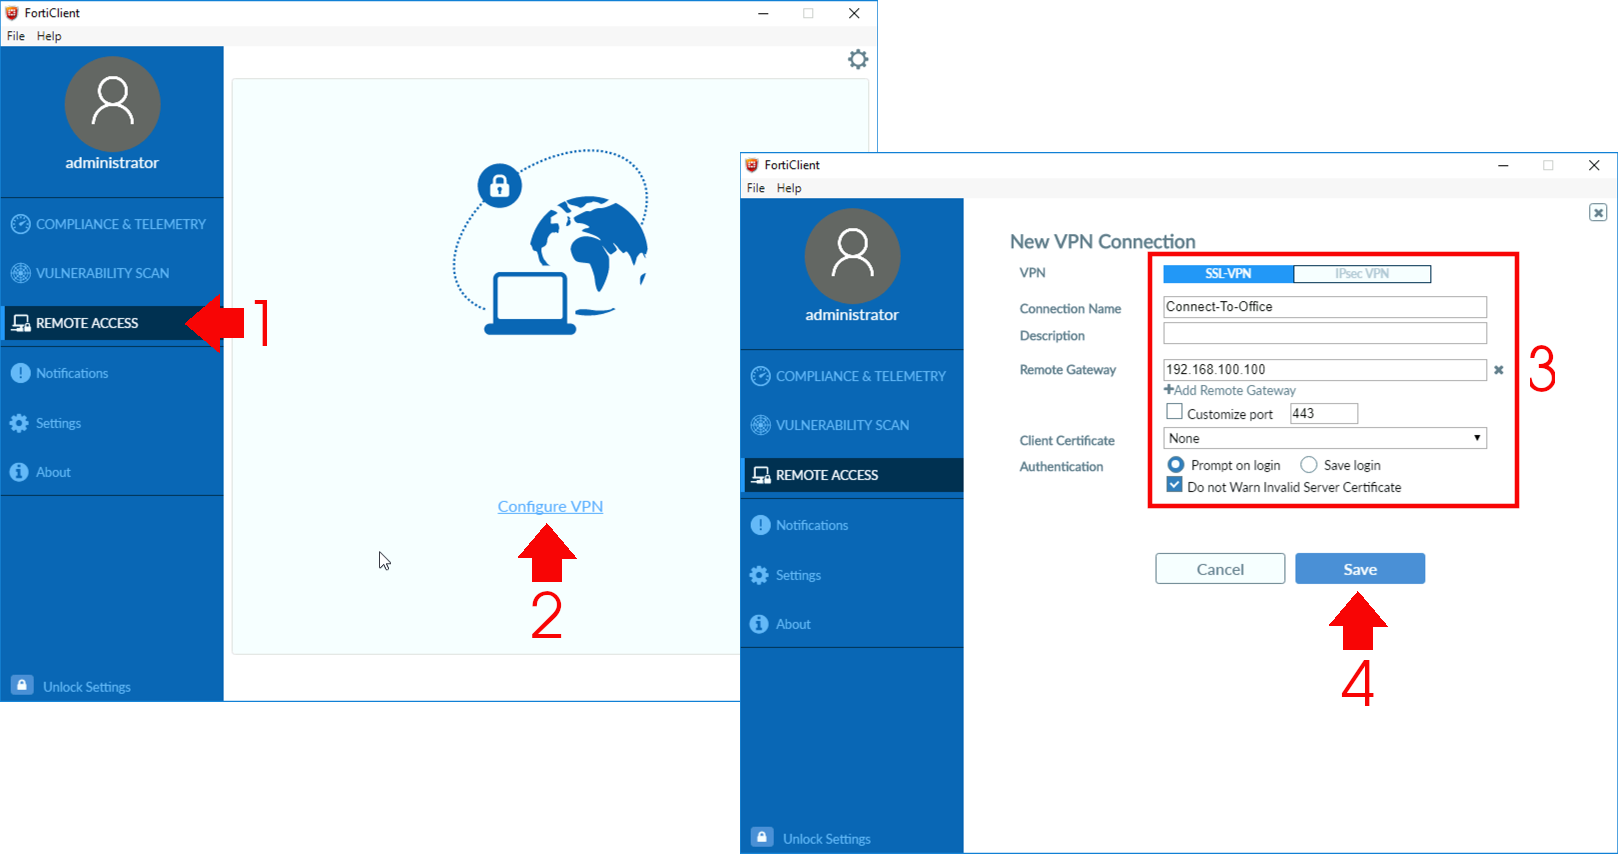
Task: Open Notifications in the front window sidebar
Action: pyautogui.click(x=800, y=525)
